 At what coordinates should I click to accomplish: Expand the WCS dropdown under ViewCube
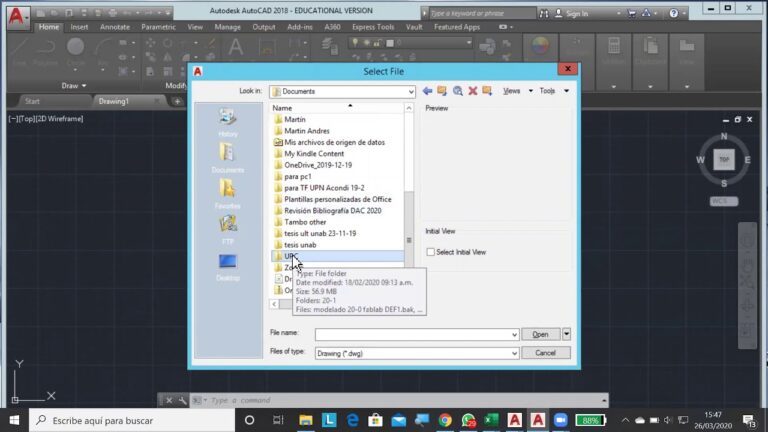[724, 201]
